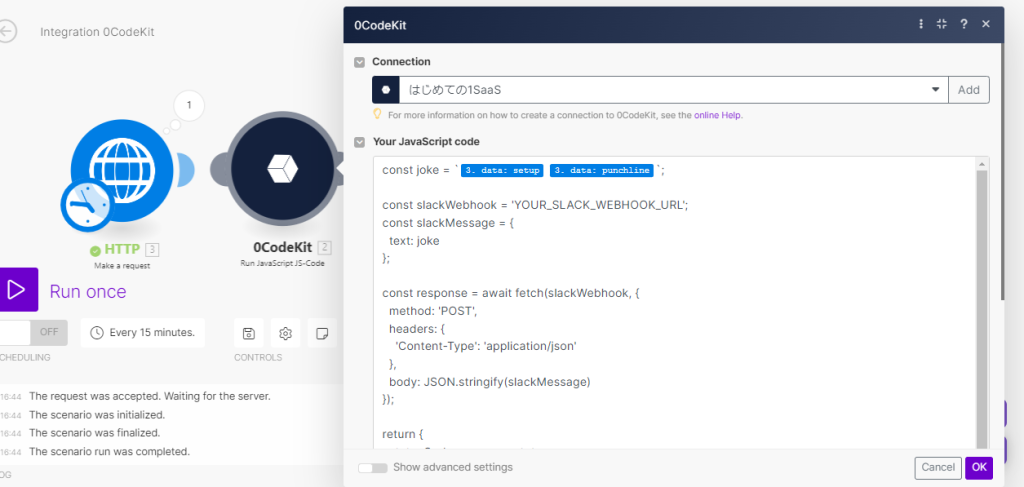Open the online Help link
The width and height of the screenshot is (1024, 487).
click(718, 116)
